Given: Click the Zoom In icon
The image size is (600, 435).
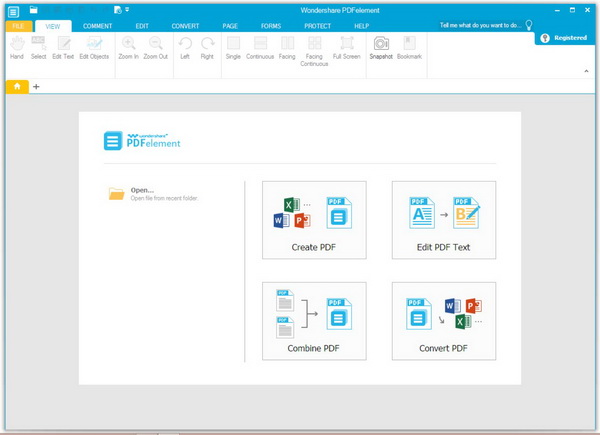Looking at the screenshot, I should click(129, 47).
